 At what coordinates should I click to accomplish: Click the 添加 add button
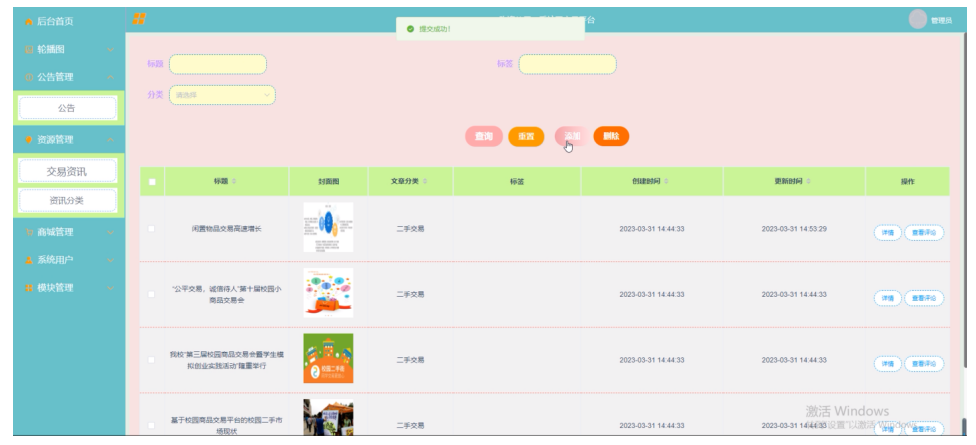tap(571, 136)
